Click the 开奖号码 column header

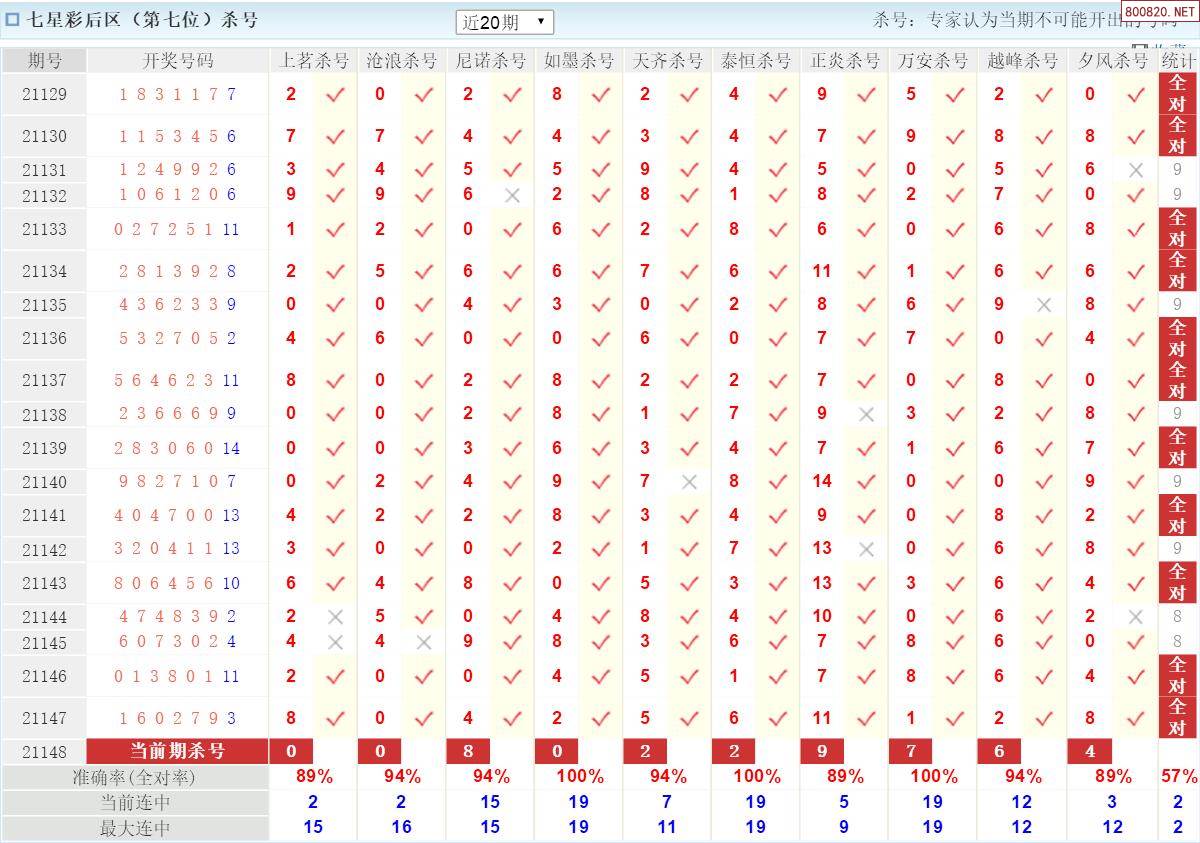pos(178,61)
